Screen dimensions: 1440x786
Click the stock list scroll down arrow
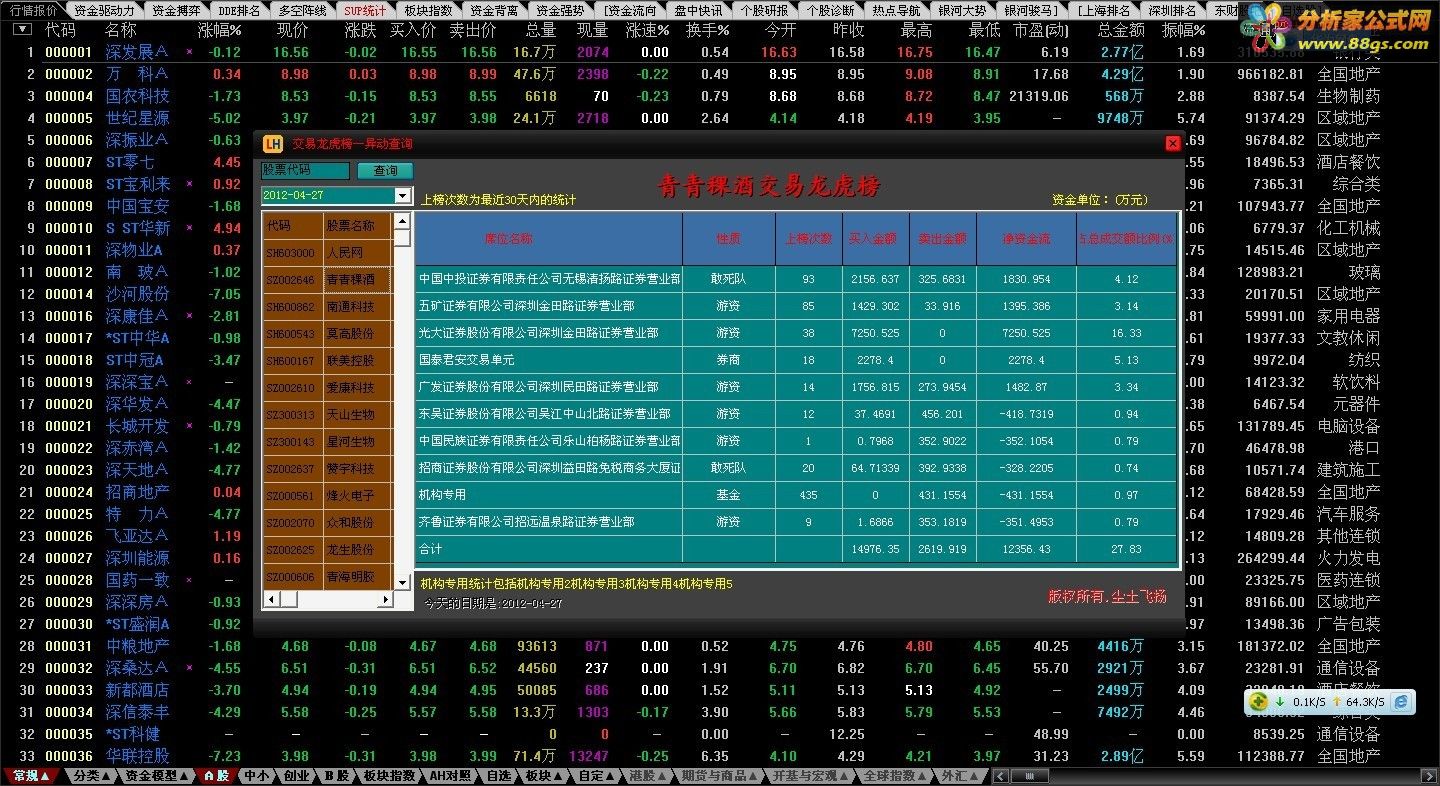point(402,581)
